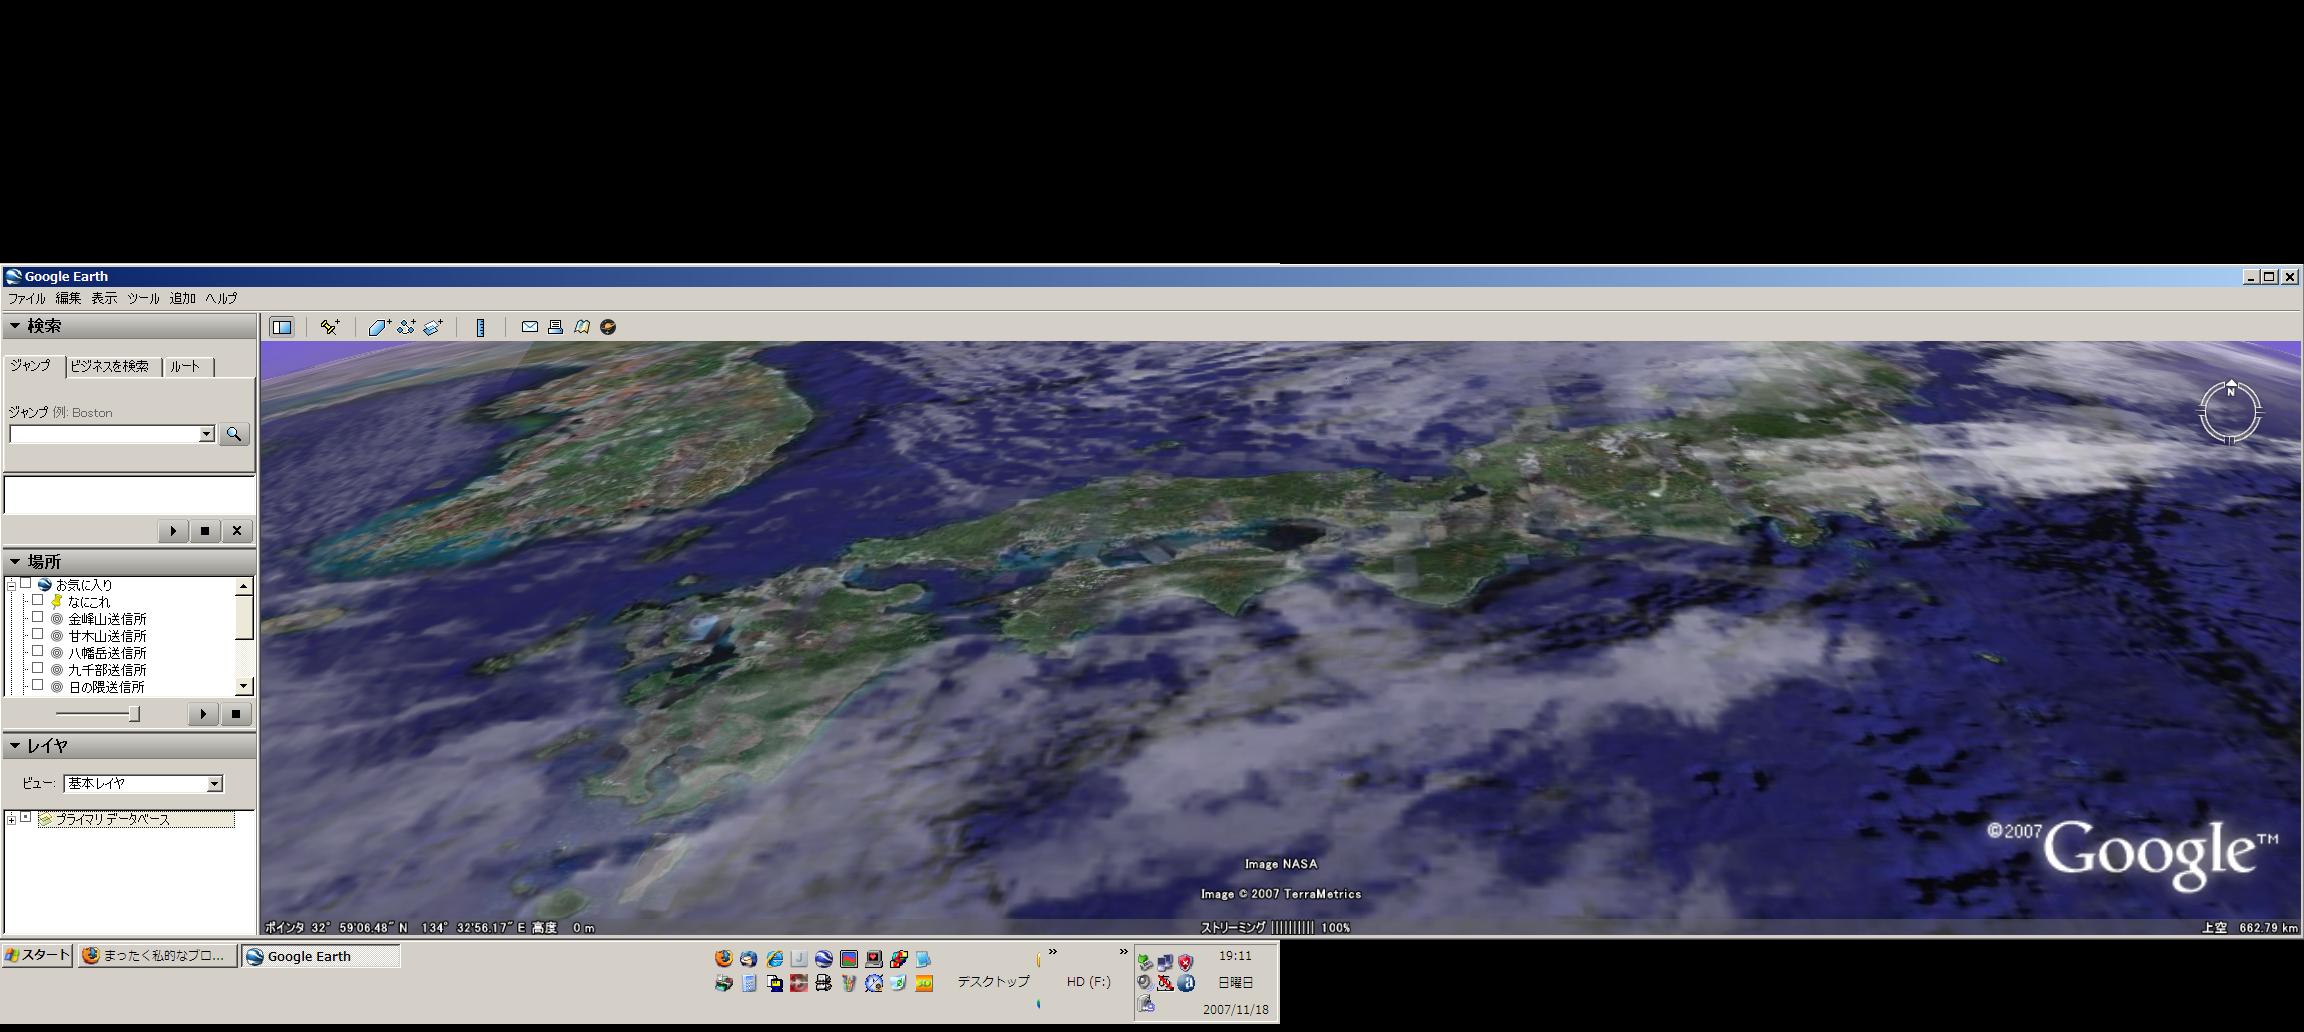The height and width of the screenshot is (1032, 2304).
Task: Print the current view
Action: click(x=556, y=327)
